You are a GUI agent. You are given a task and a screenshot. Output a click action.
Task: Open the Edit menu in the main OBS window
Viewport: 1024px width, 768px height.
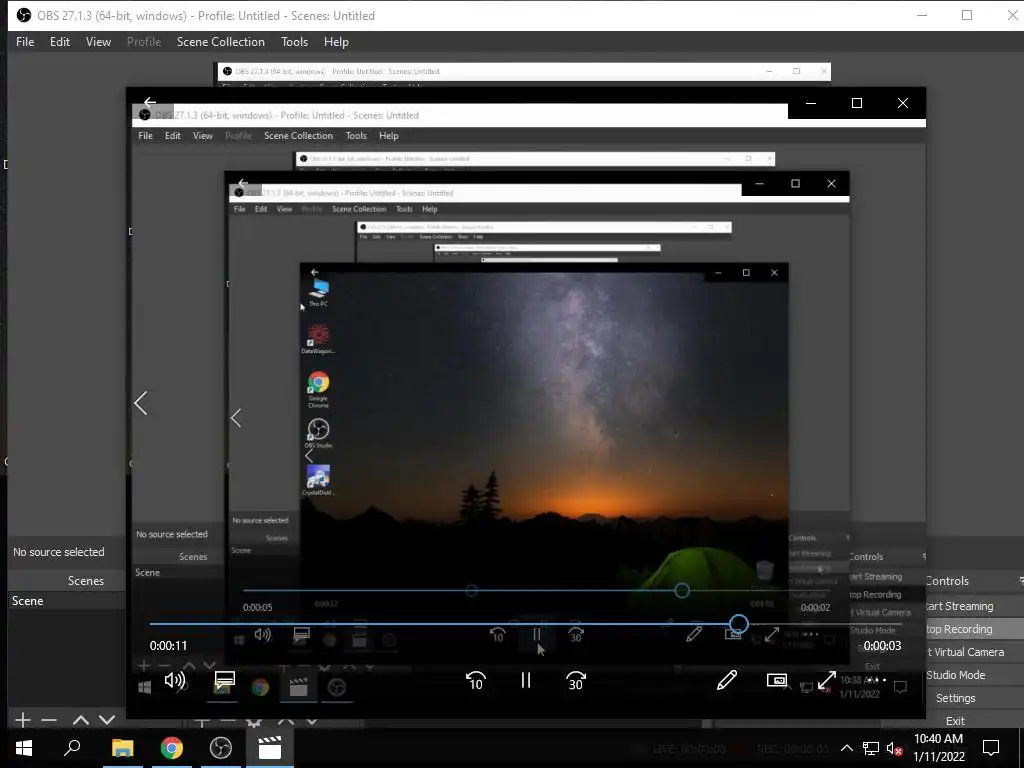59,42
